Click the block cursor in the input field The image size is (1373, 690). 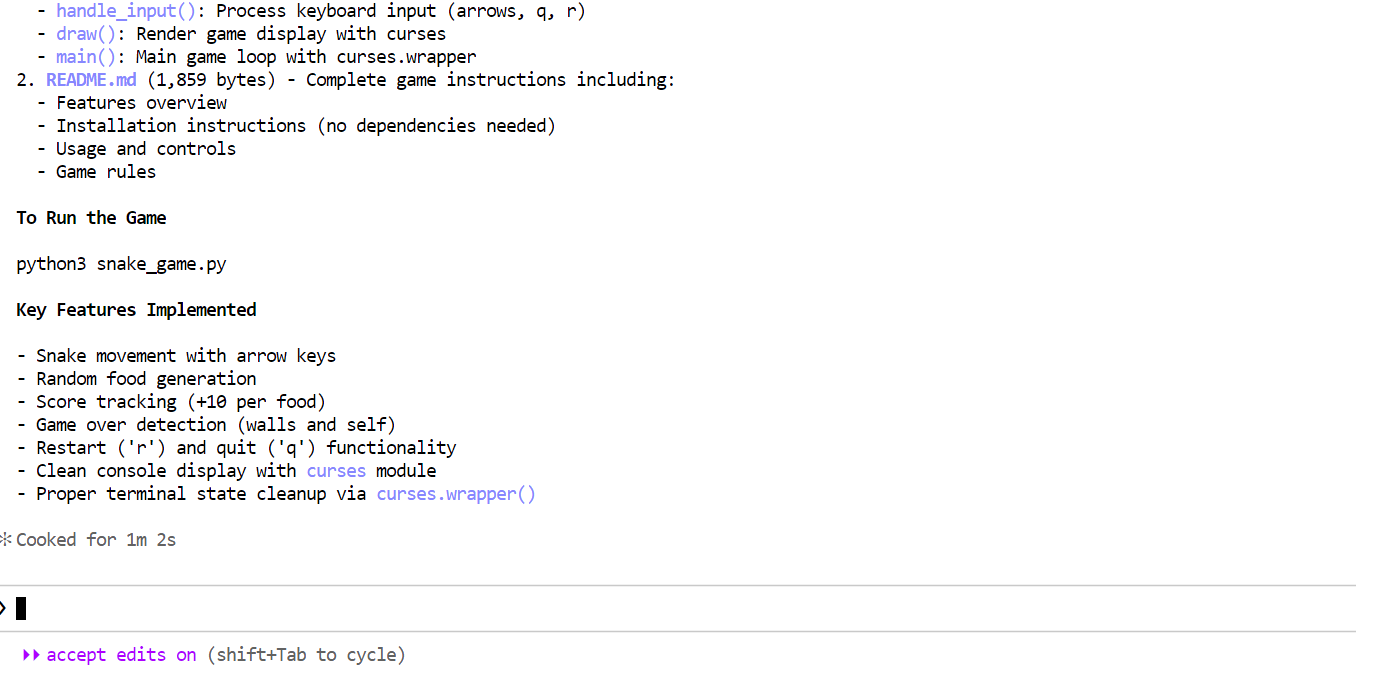pos(21,607)
